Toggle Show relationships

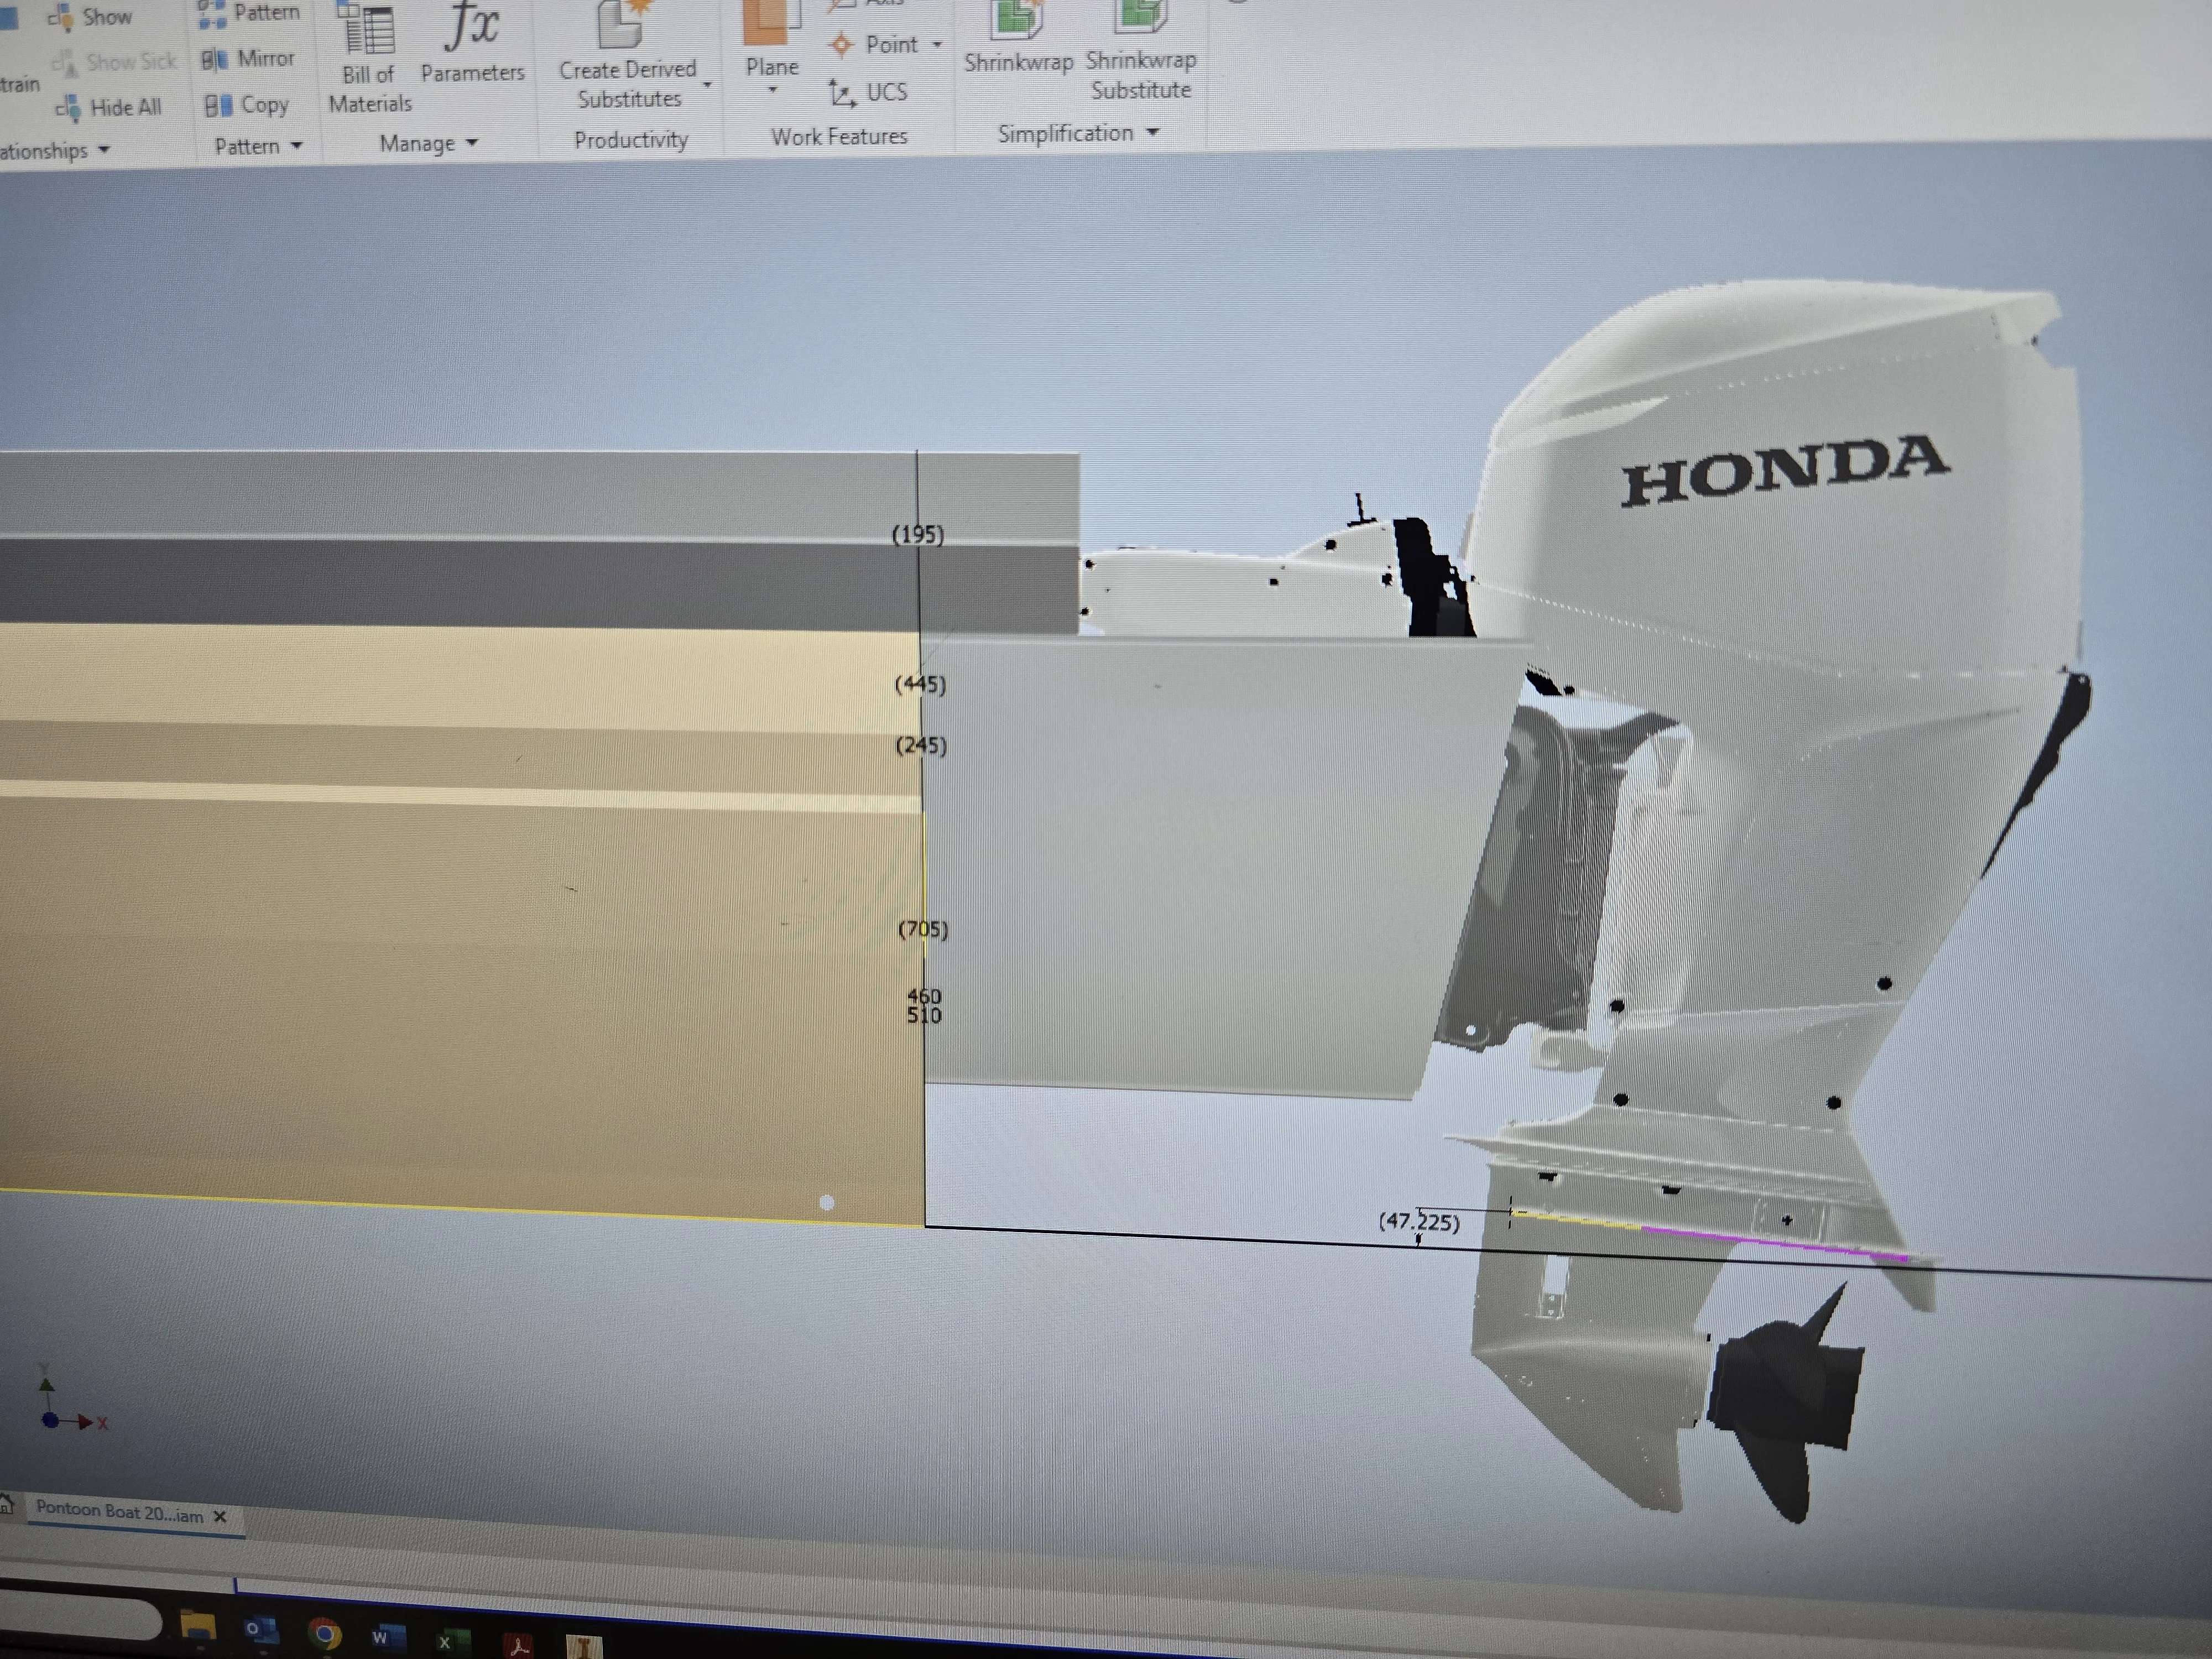[90, 17]
